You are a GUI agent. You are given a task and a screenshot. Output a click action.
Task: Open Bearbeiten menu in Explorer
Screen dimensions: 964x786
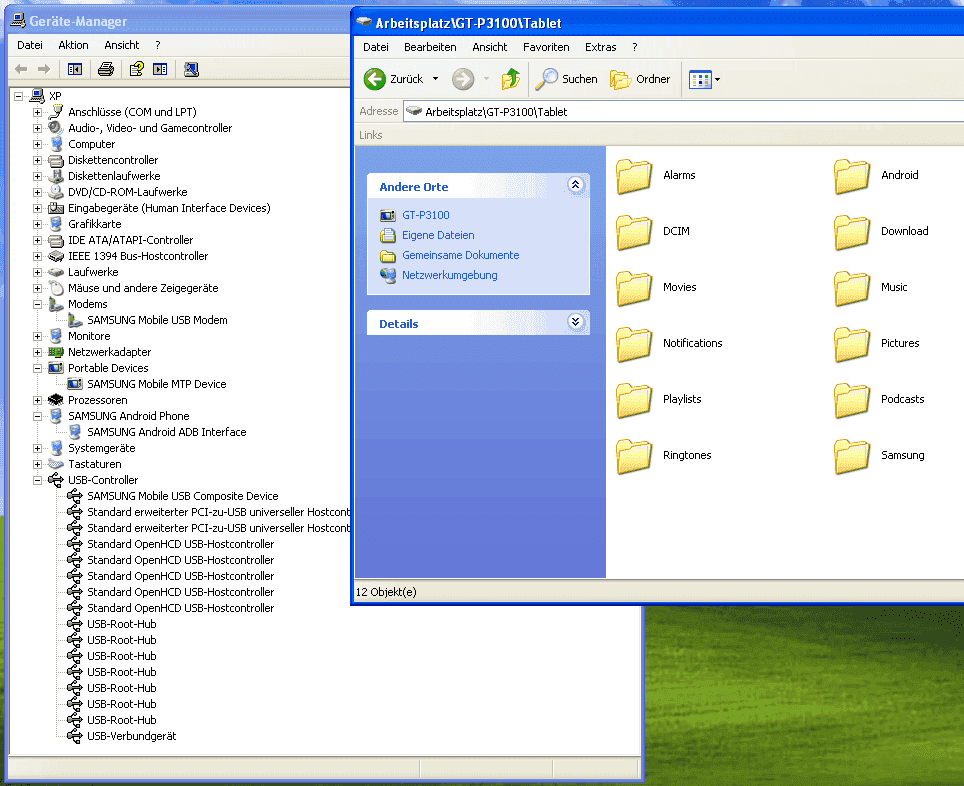point(430,47)
